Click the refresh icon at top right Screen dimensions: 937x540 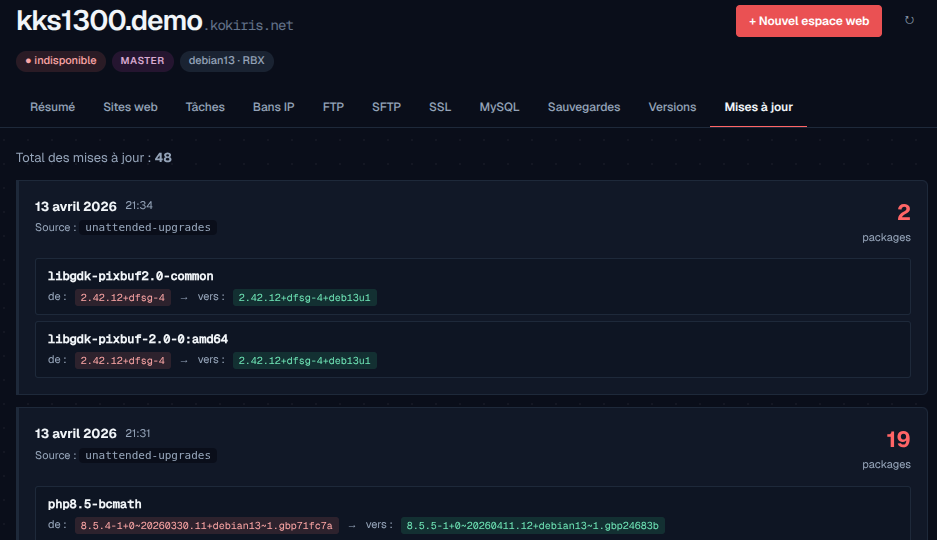[x=909, y=20]
